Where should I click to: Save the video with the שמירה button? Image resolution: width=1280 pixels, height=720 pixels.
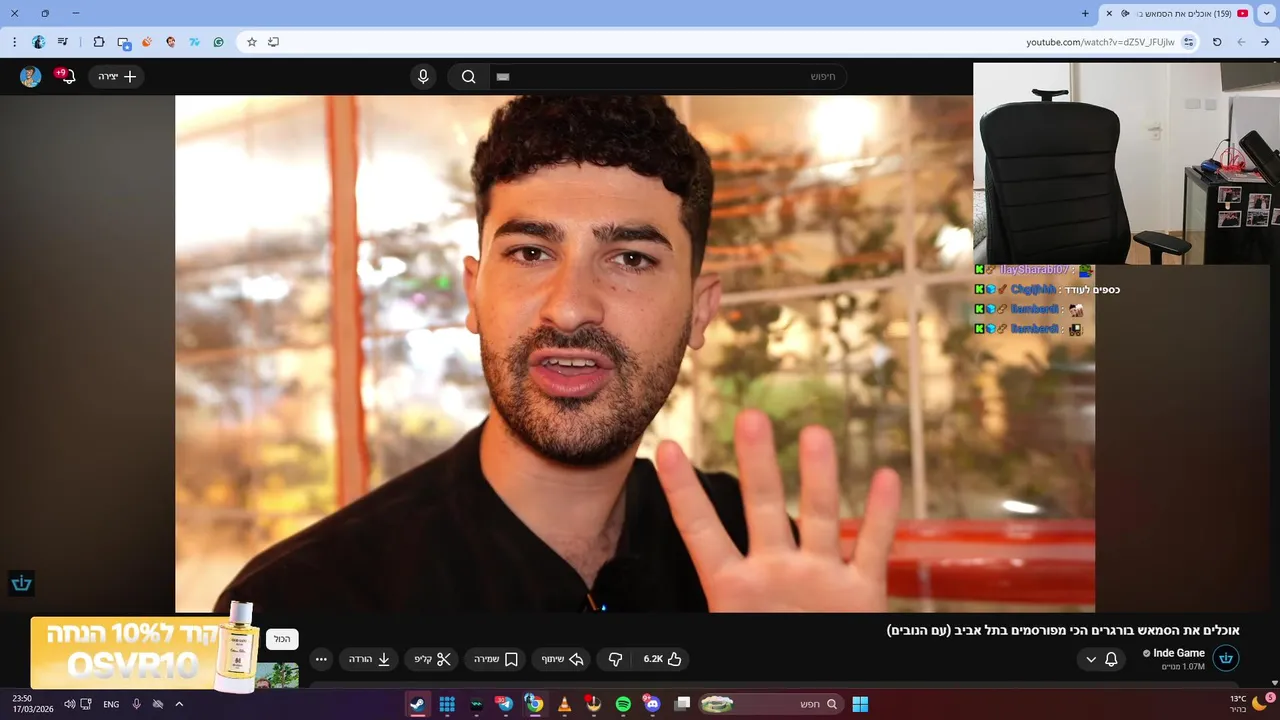coord(496,659)
